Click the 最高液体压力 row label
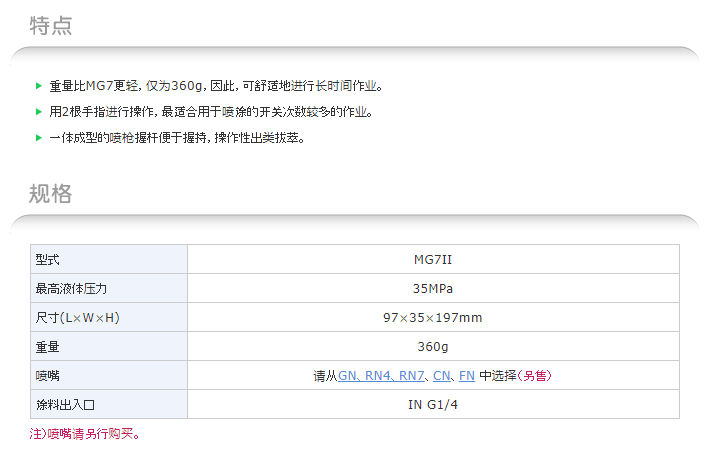Viewport: 710px width, 459px height. pyautogui.click(x=71, y=289)
